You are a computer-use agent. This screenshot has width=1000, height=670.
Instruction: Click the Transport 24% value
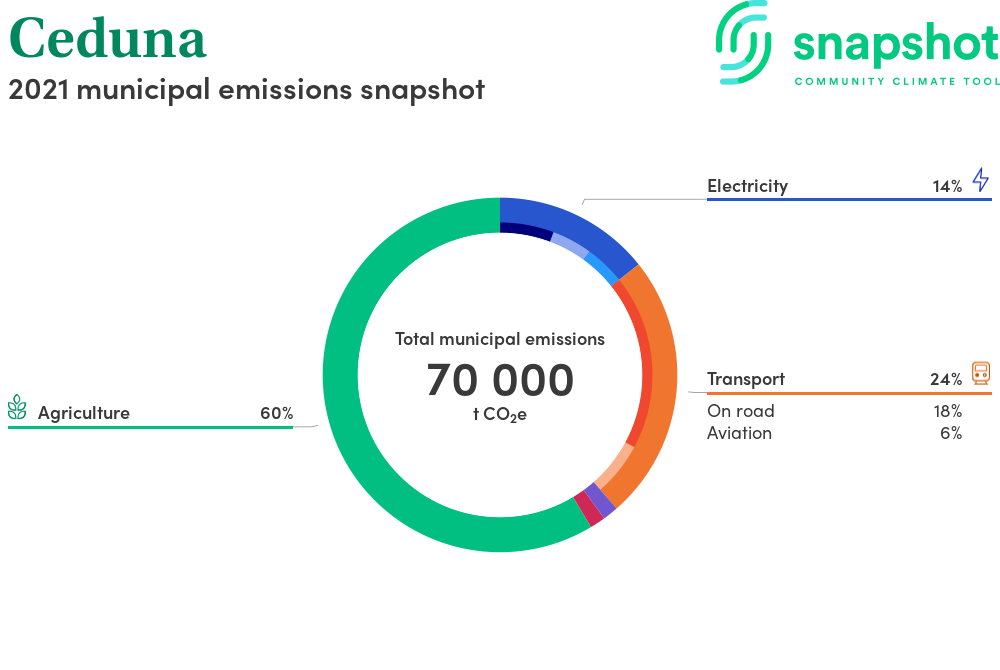[945, 379]
